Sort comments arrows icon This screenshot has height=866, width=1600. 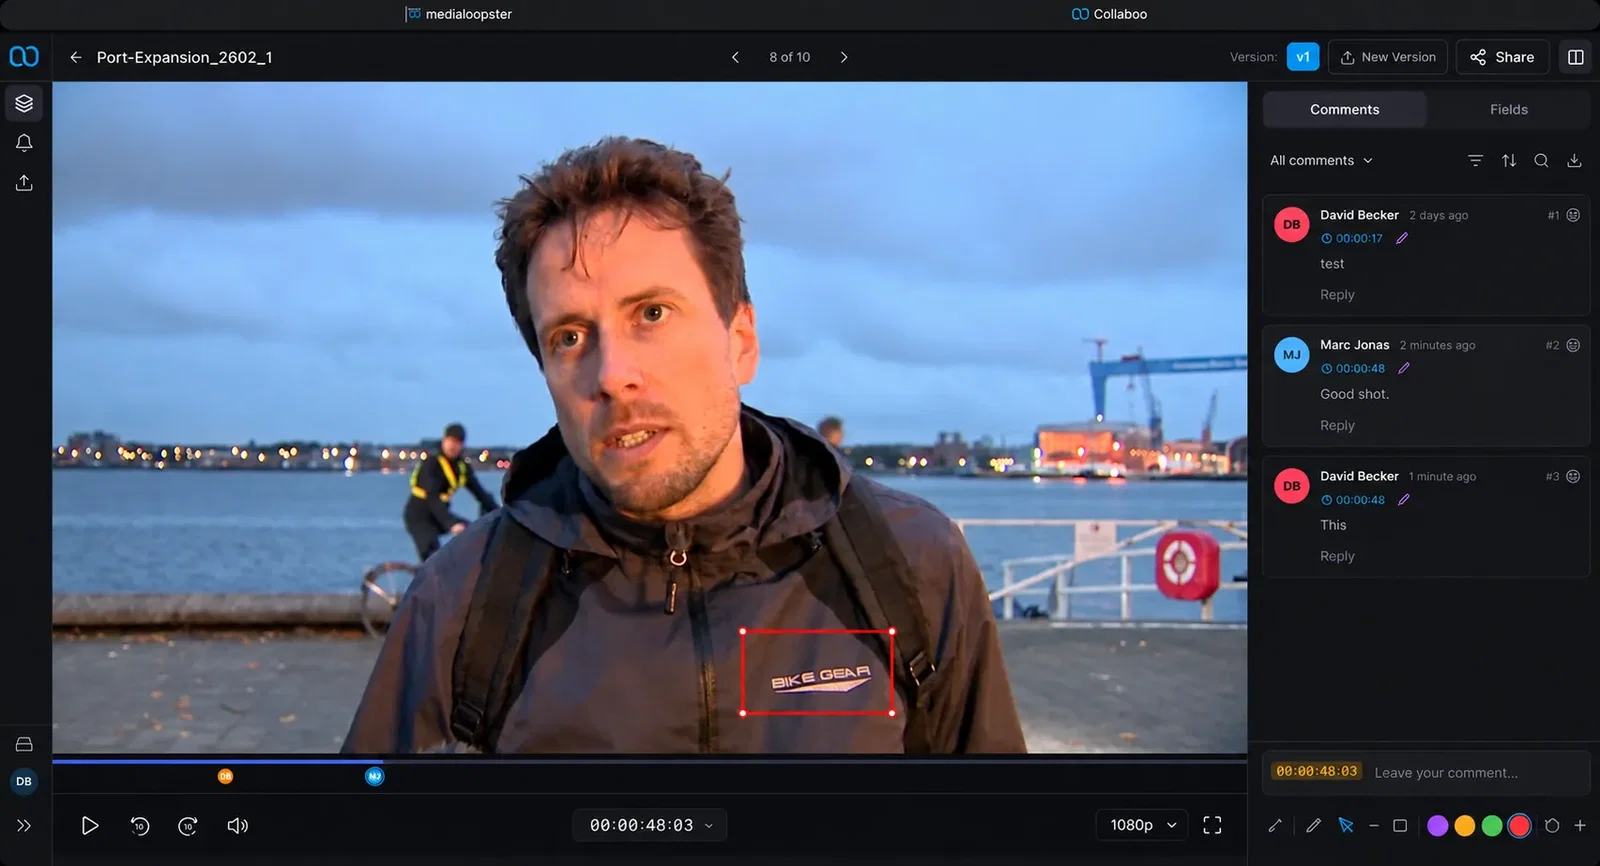click(1509, 160)
